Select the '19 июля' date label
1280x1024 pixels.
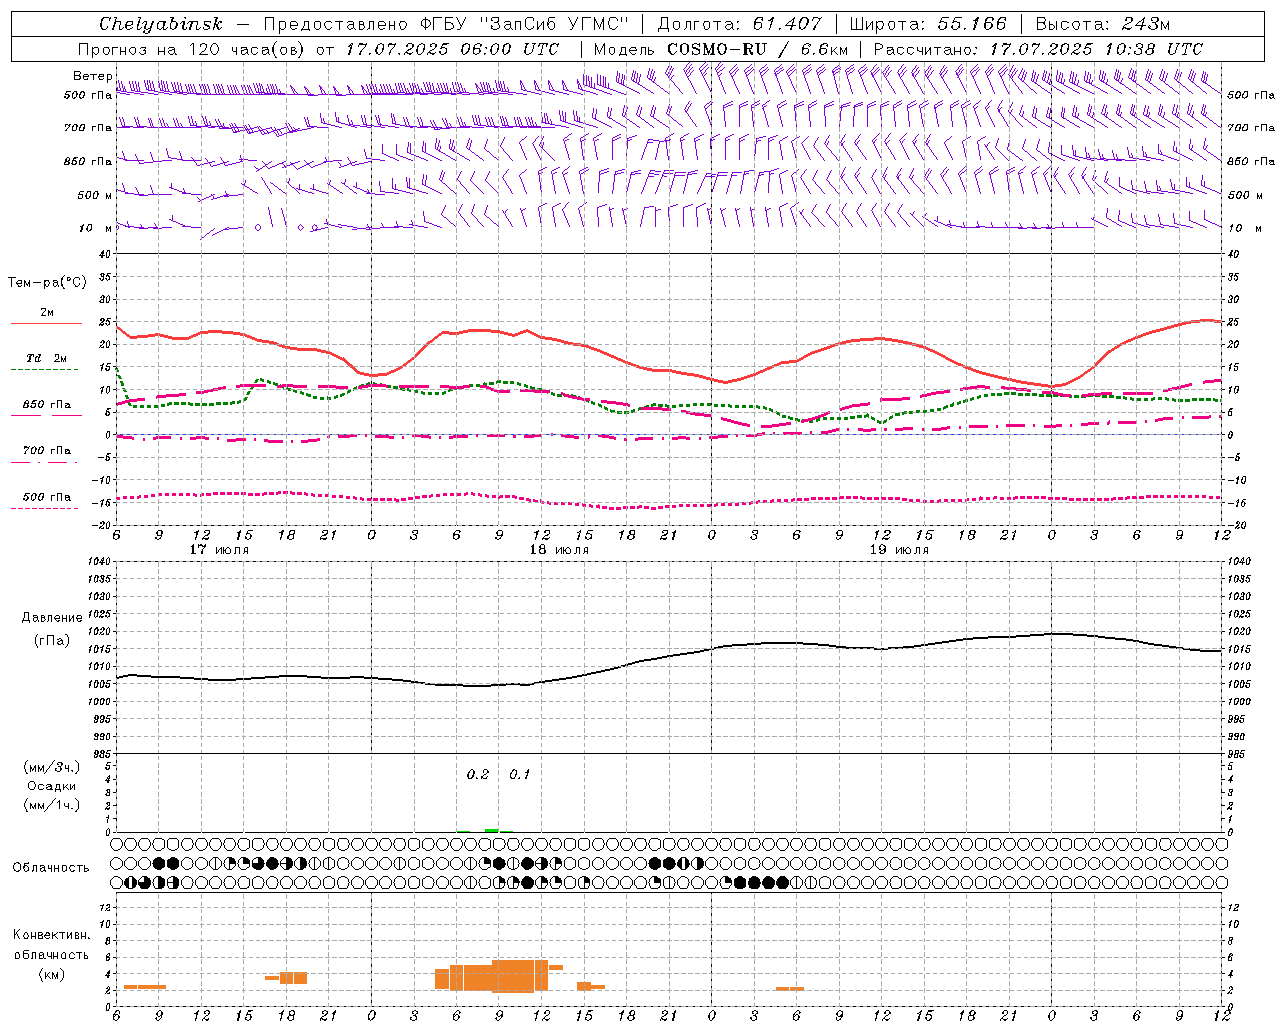pyautogui.click(x=899, y=550)
